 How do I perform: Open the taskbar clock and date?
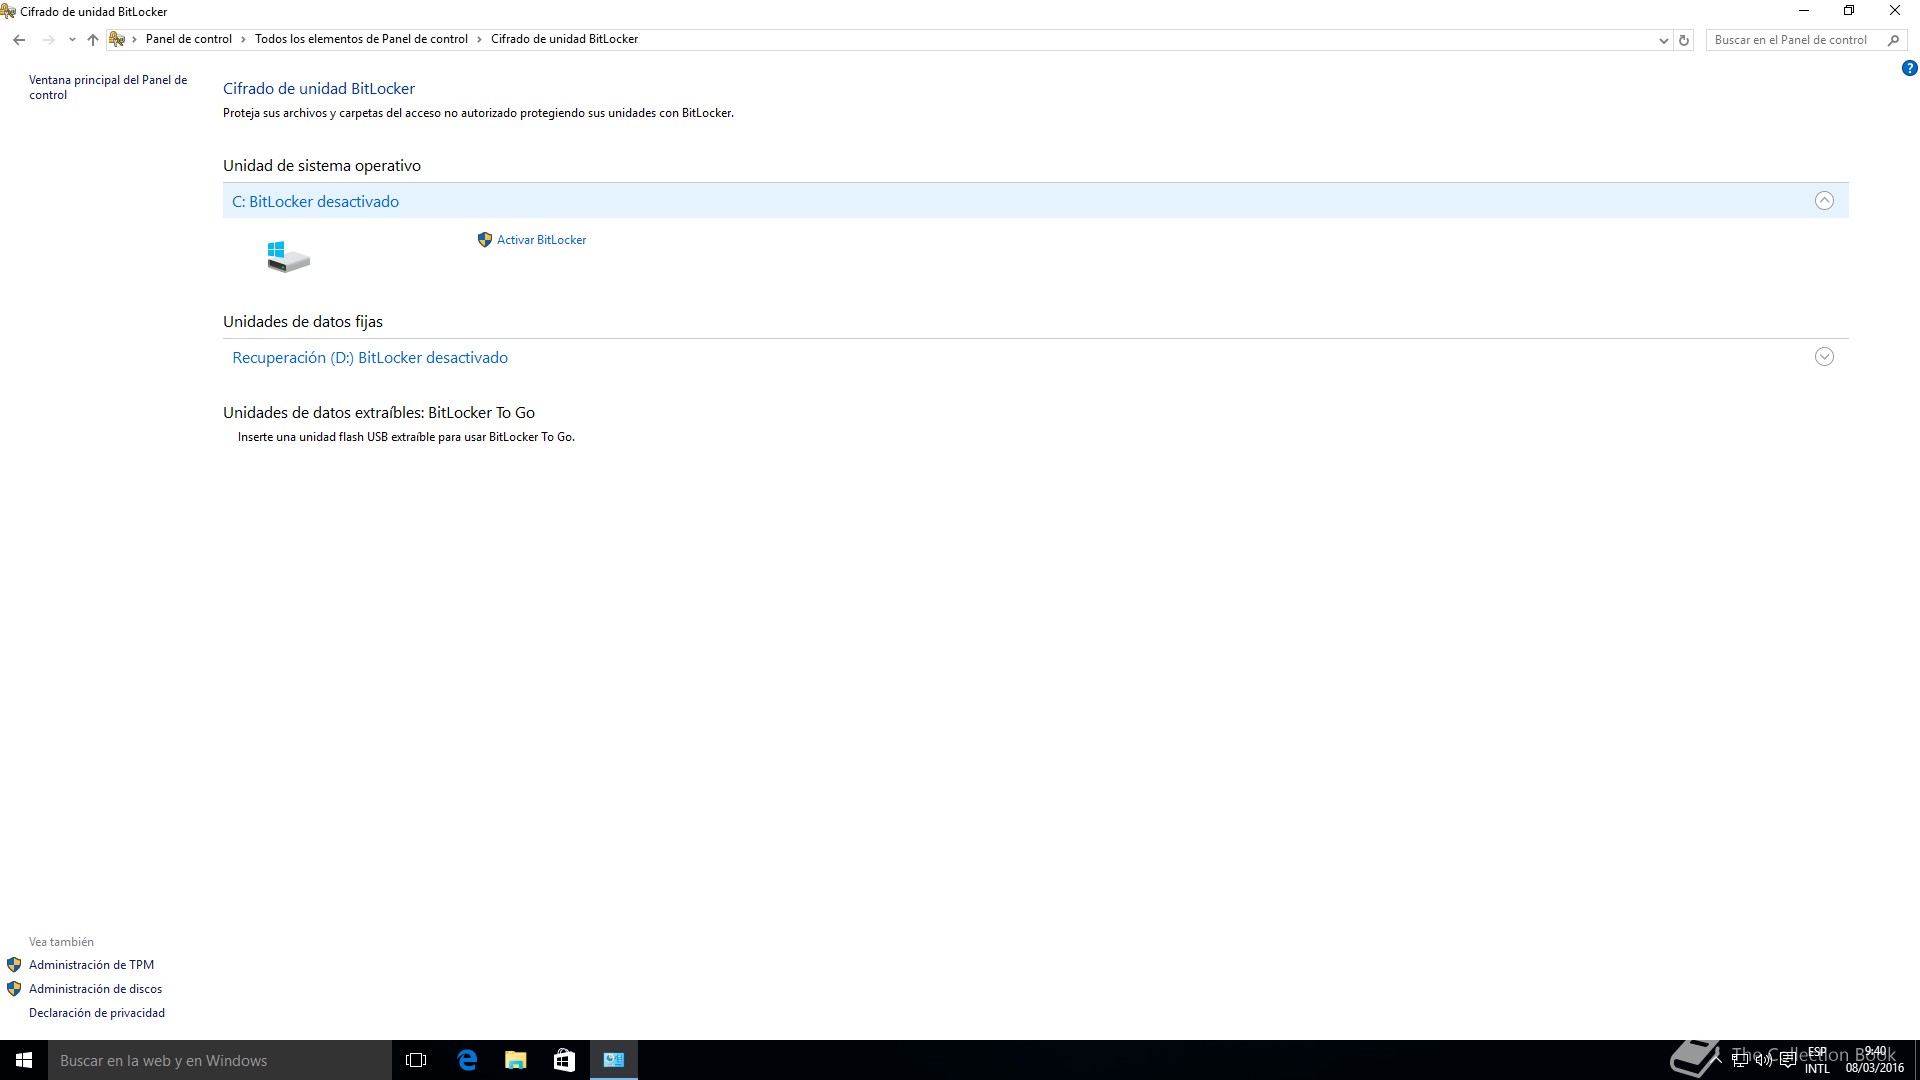coord(1875,1060)
